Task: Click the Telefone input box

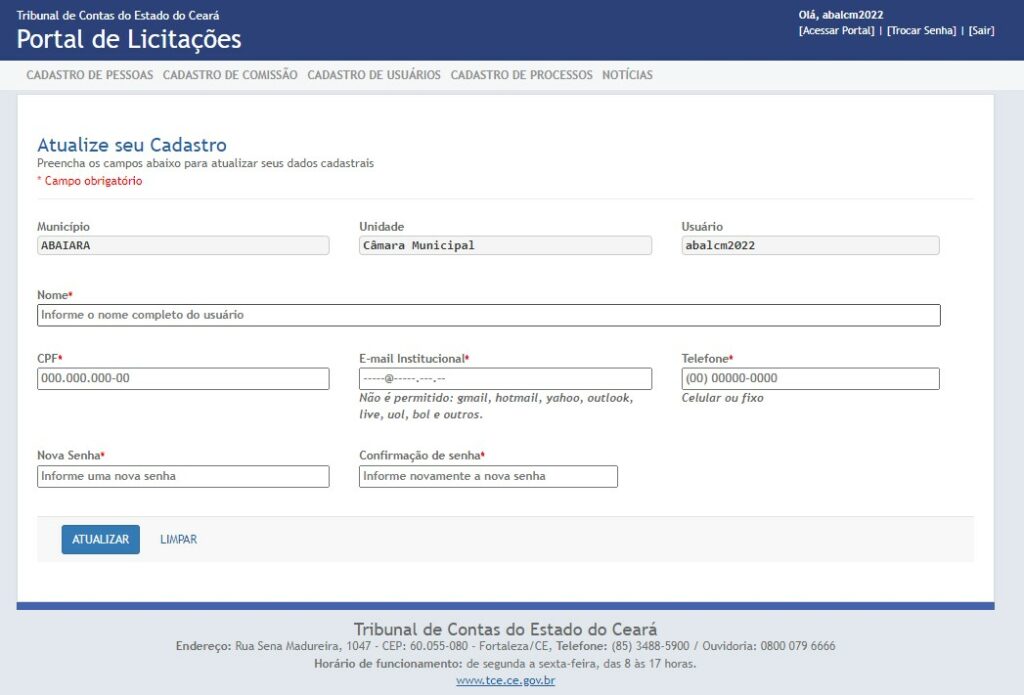Action: point(810,379)
